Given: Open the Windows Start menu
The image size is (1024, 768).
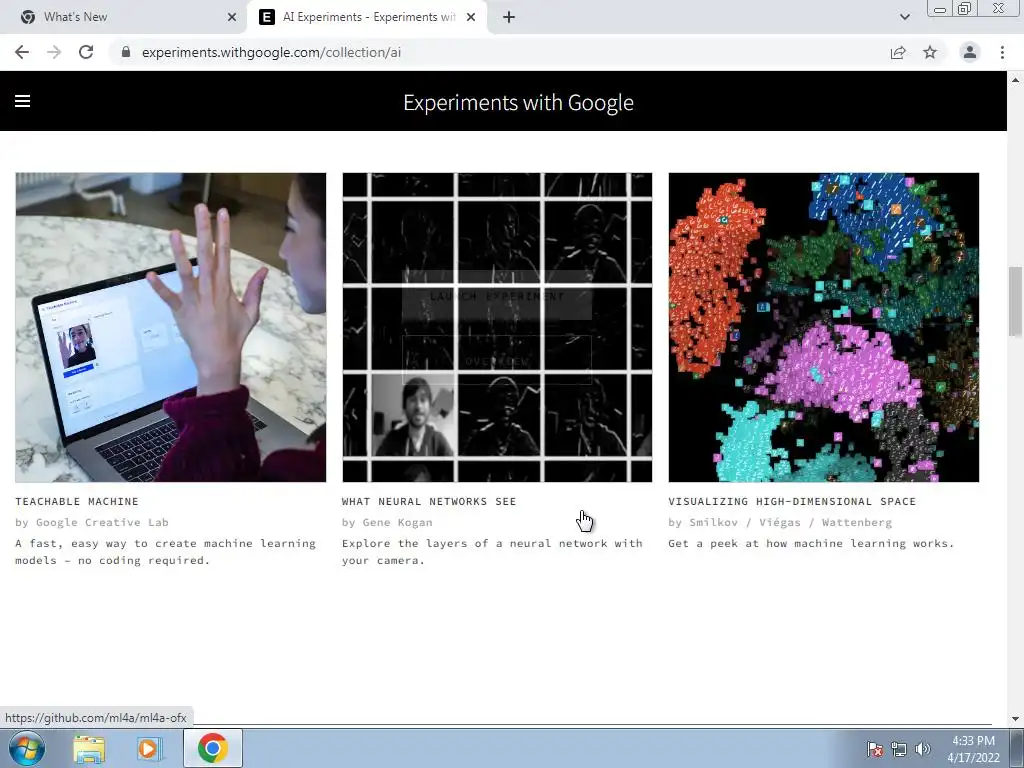Looking at the screenshot, I should click(27, 748).
